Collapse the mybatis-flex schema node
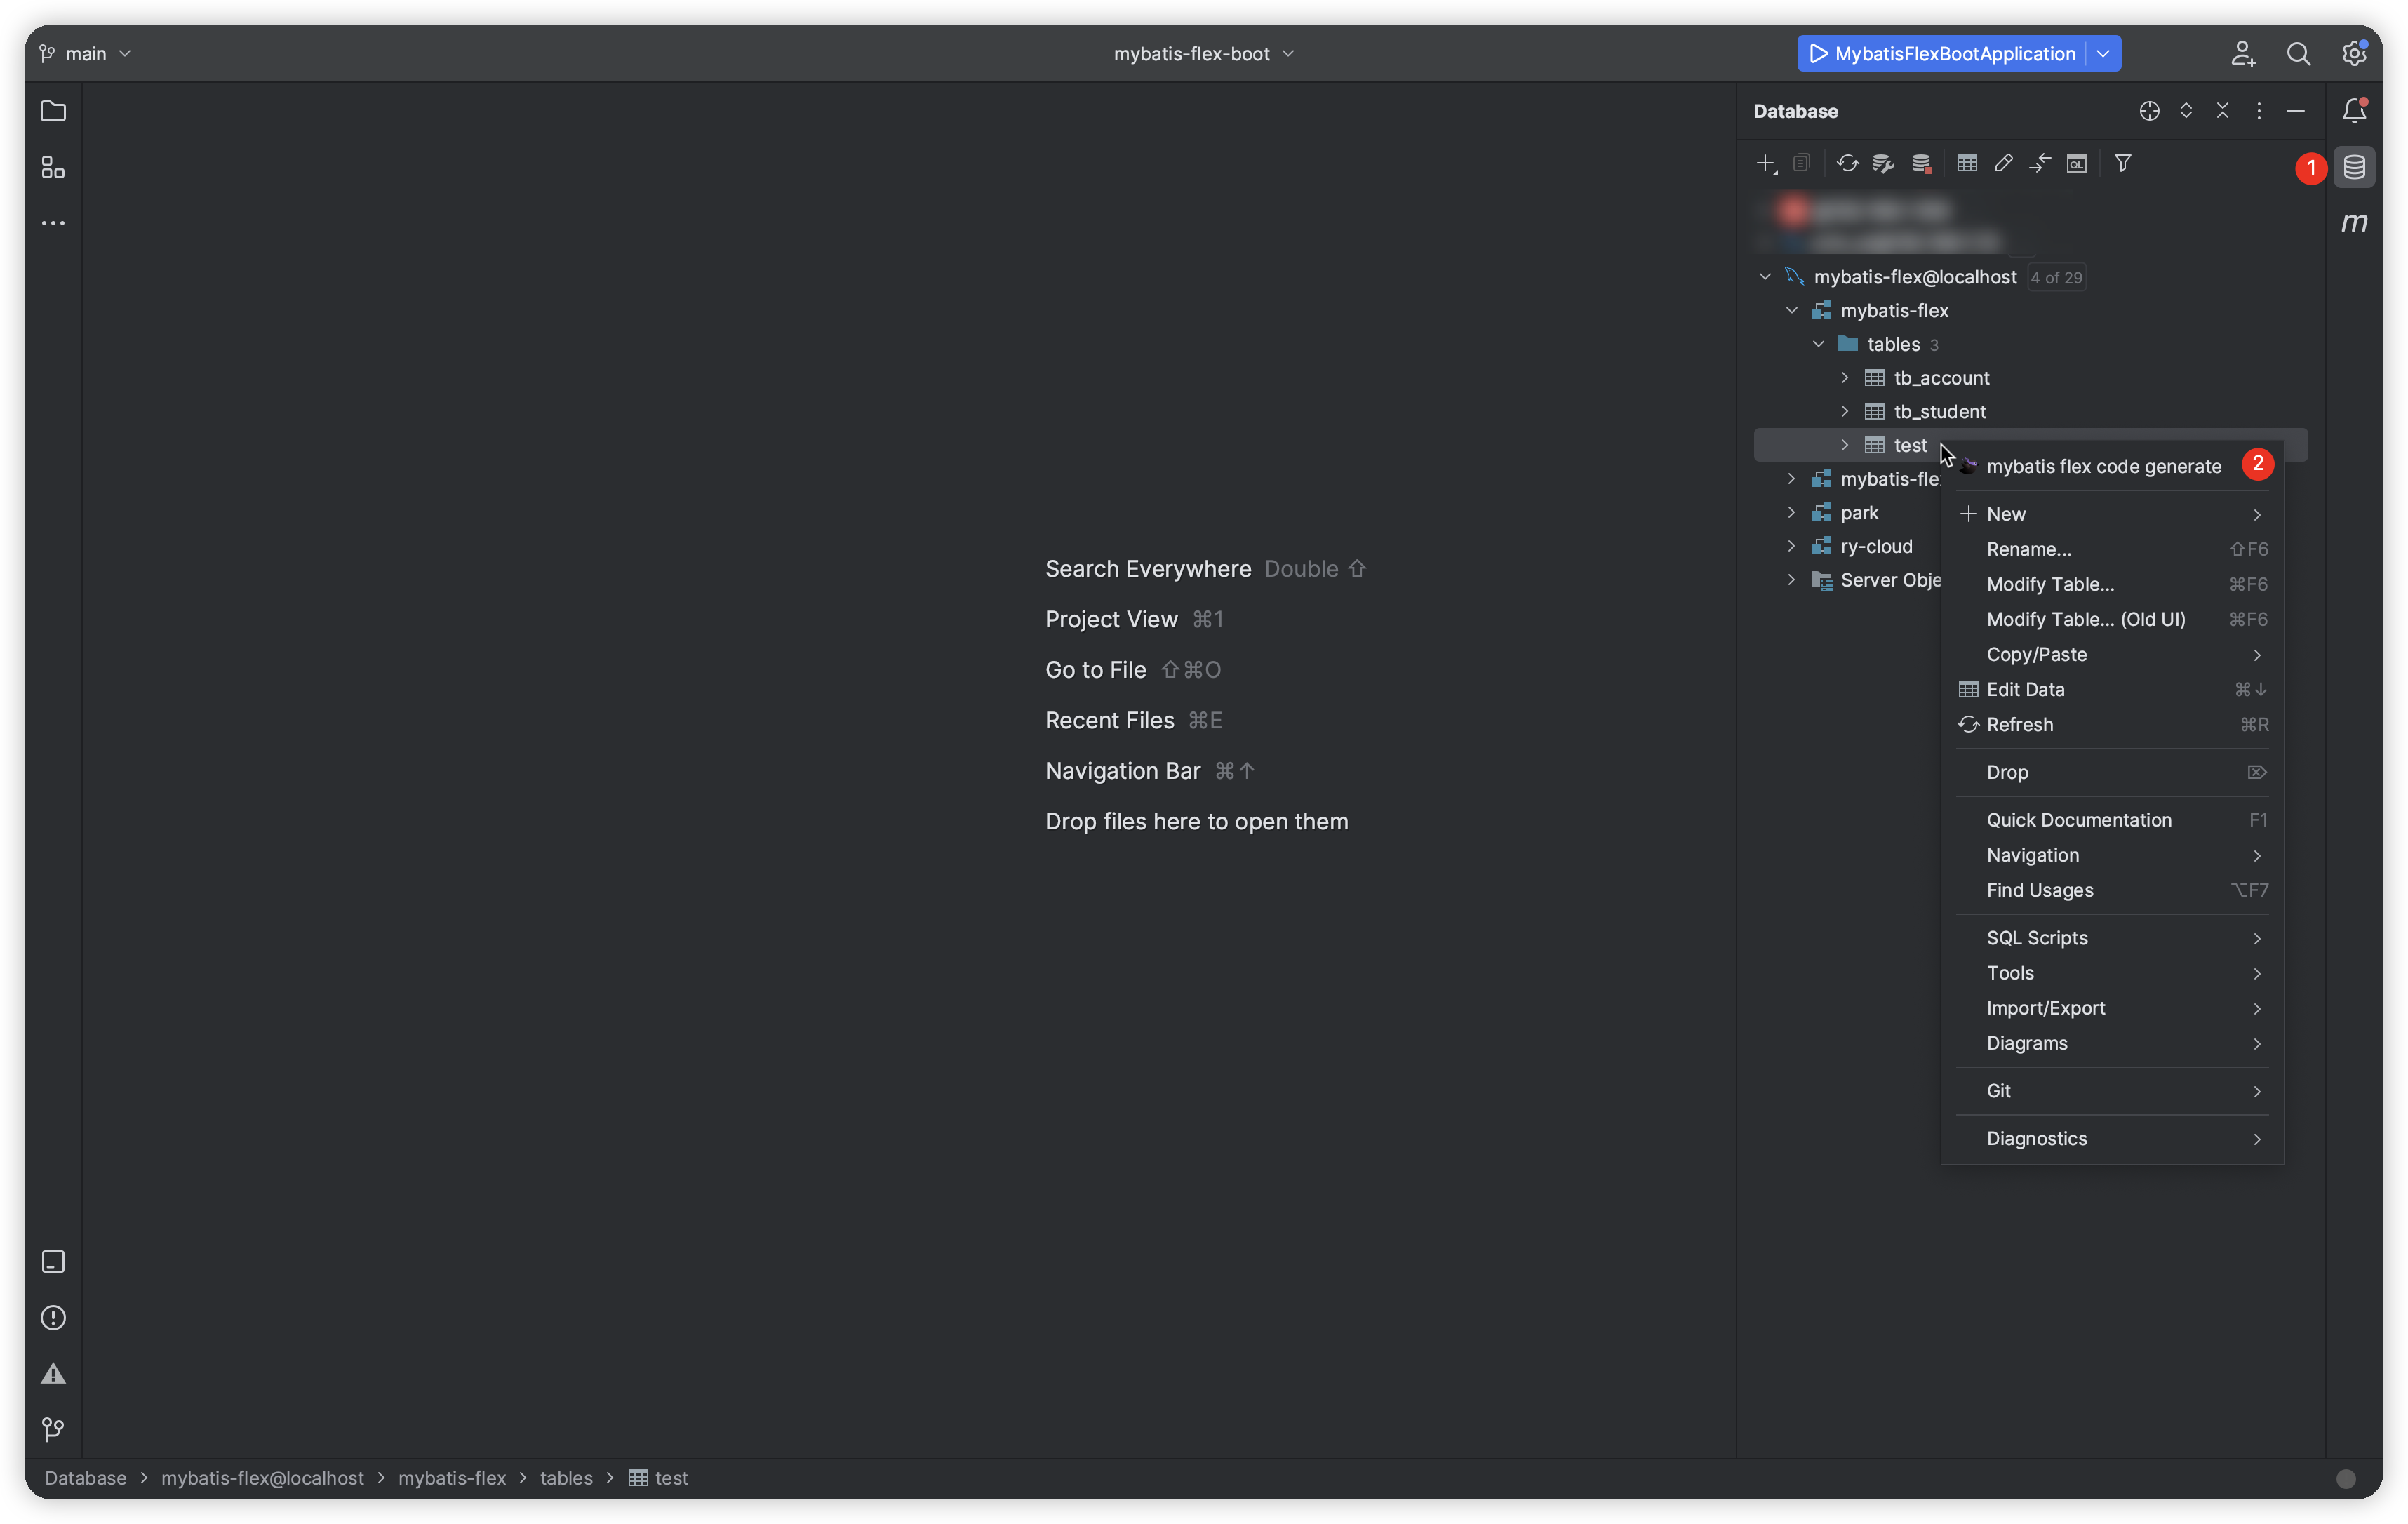Viewport: 2408px width, 1524px height. click(1792, 311)
